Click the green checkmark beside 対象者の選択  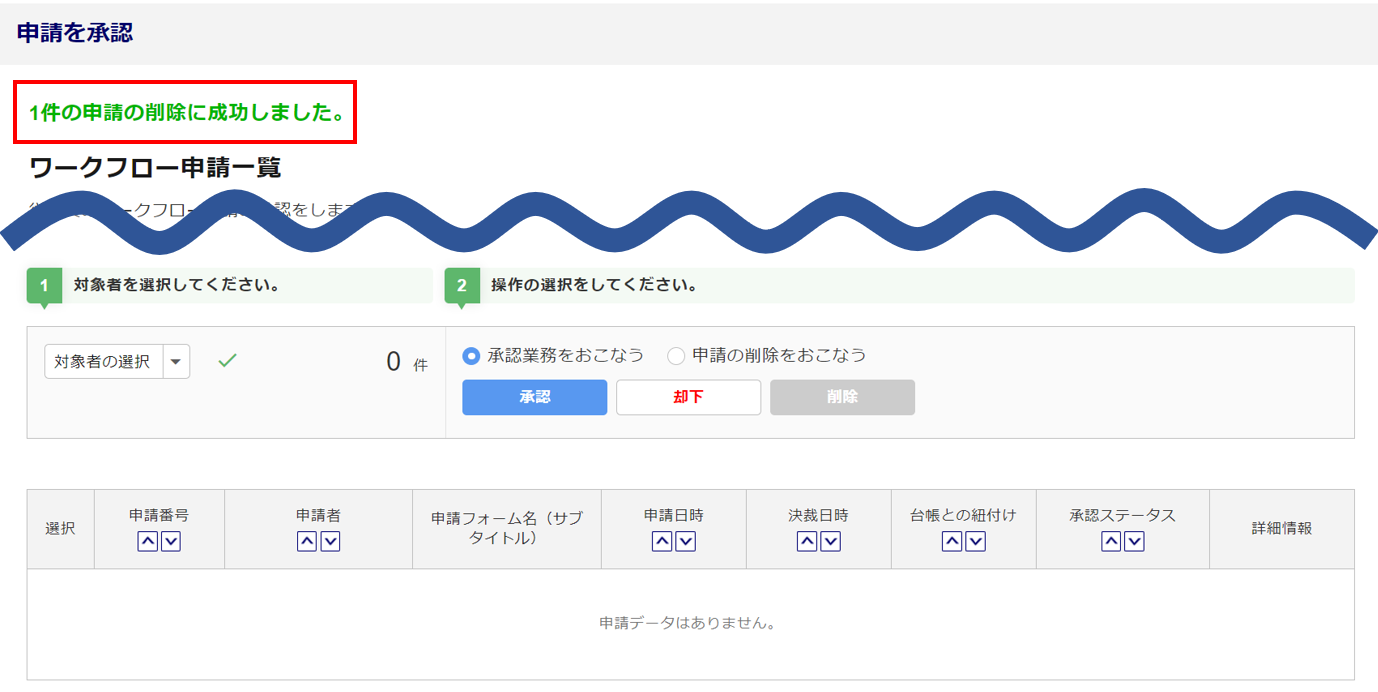pos(228,361)
